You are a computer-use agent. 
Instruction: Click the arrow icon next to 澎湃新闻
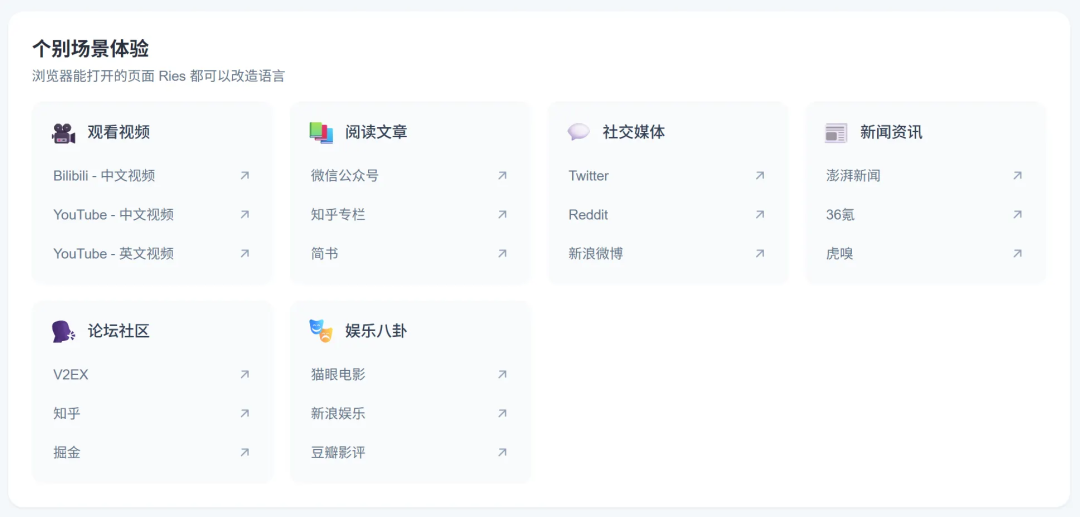tap(1017, 176)
